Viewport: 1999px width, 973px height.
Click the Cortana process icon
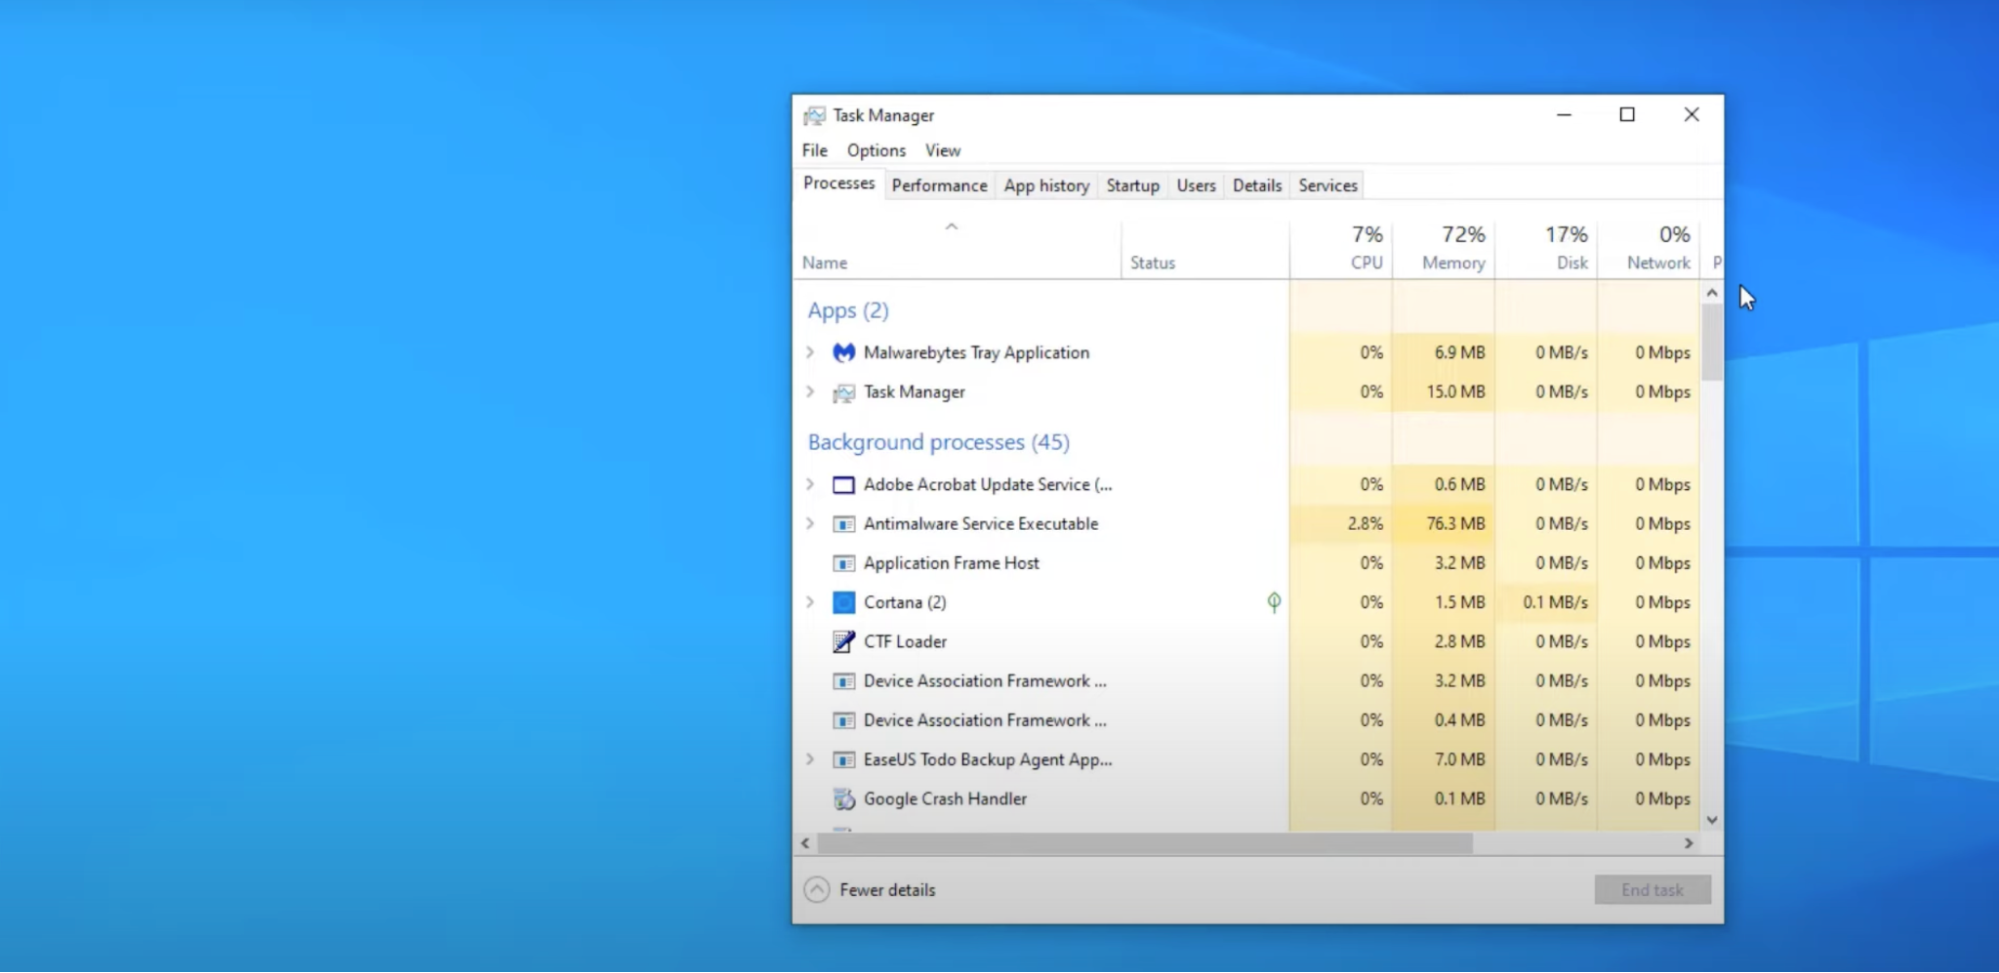coord(844,602)
